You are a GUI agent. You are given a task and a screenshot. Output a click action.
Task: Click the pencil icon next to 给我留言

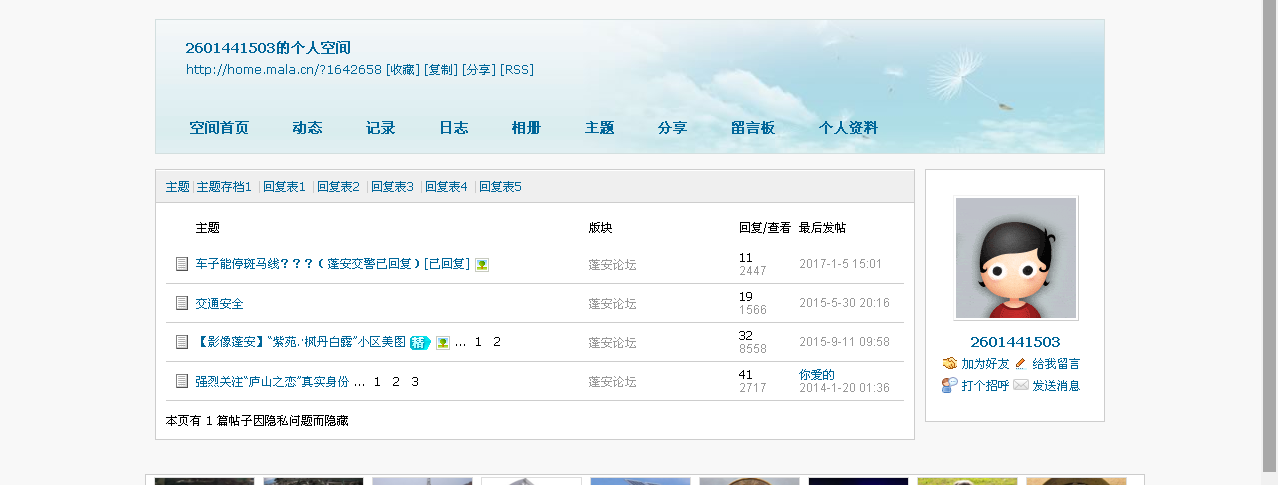pyautogui.click(x=1020, y=364)
